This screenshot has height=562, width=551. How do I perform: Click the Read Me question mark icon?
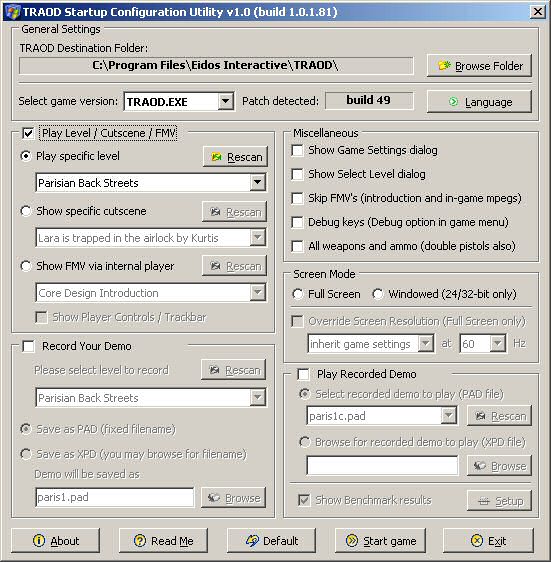coord(140,540)
